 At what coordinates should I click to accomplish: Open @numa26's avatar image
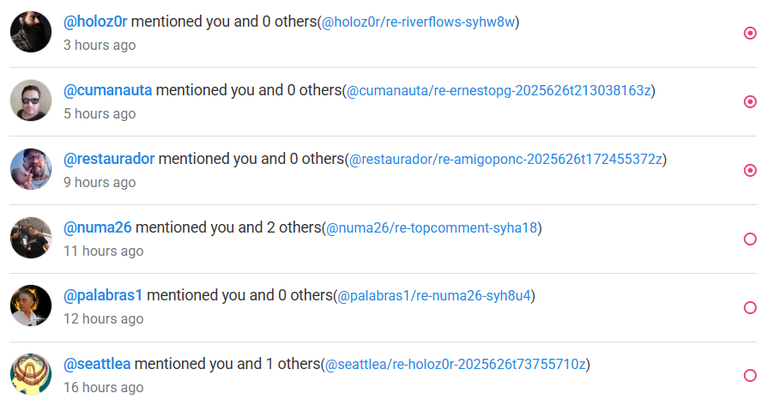click(31, 238)
